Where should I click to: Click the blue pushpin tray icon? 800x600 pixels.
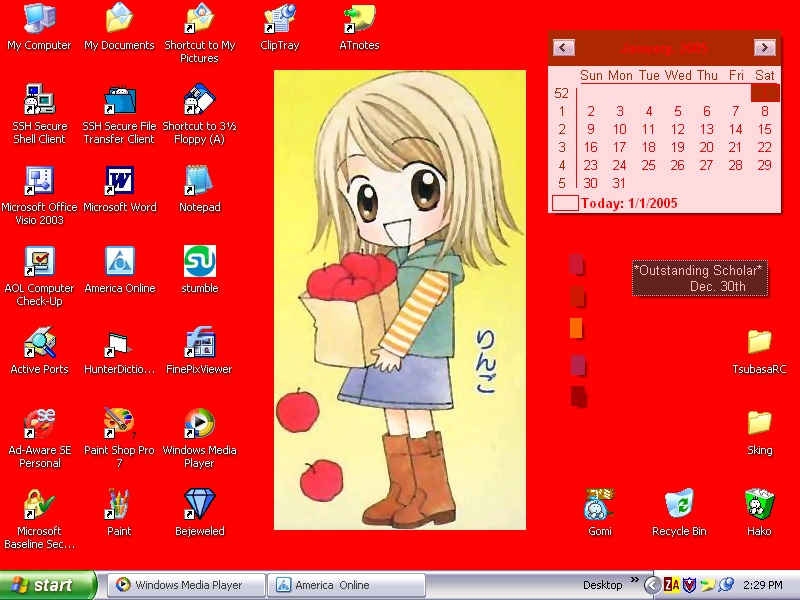[x=726, y=585]
